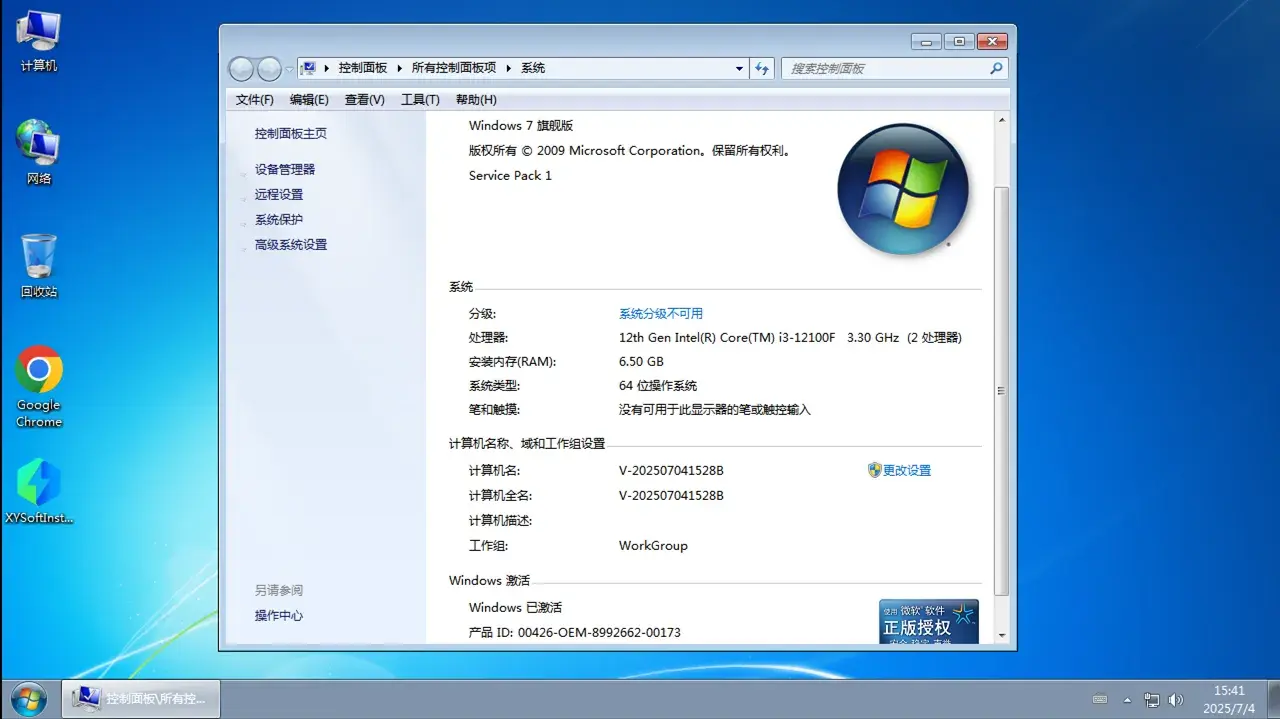Expand arrow after 控制面板 breadcrumb

pyautogui.click(x=399, y=68)
